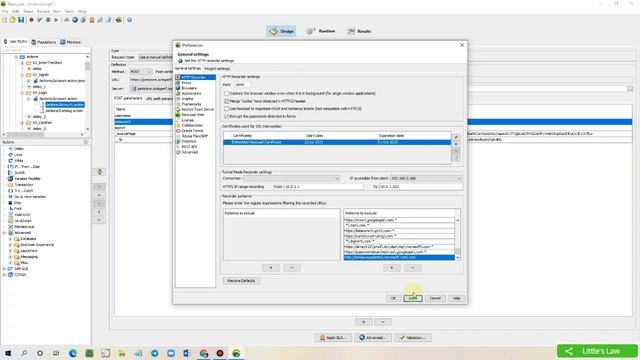Click the Telegram taskbar icon

155,353
